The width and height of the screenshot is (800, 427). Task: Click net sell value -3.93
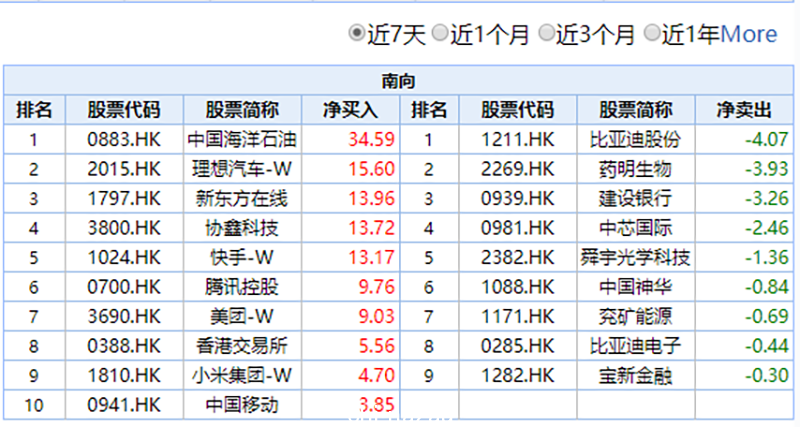(766, 169)
